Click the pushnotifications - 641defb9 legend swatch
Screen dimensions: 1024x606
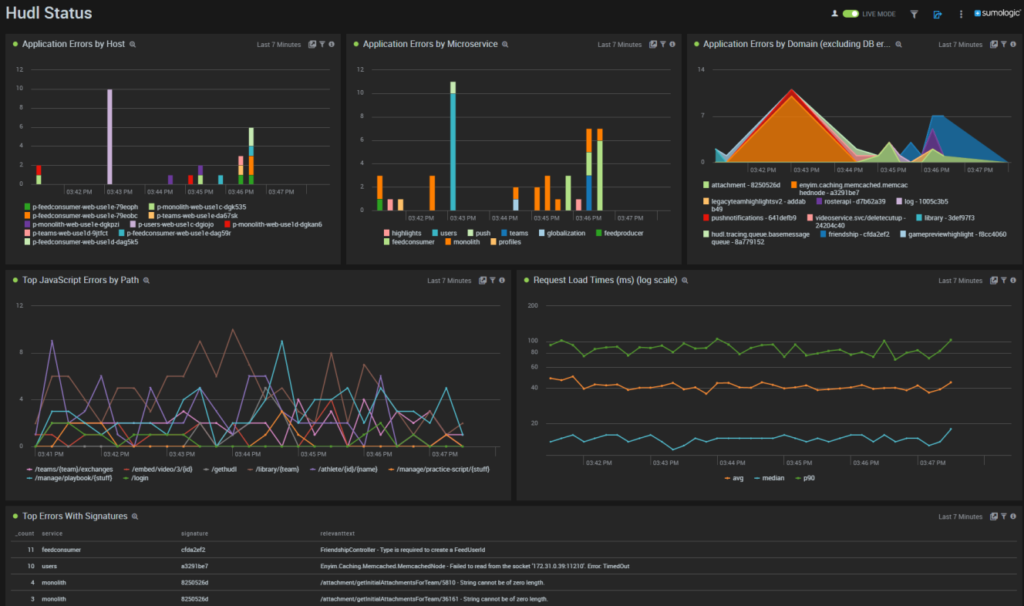click(706, 218)
